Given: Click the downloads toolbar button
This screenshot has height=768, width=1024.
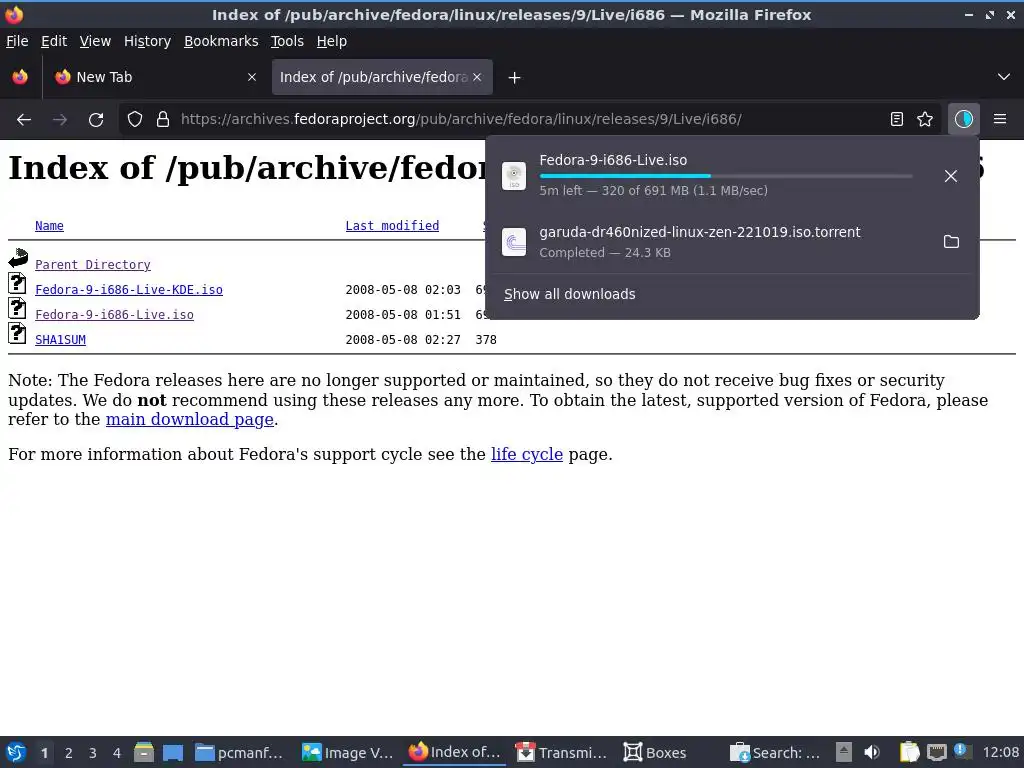Looking at the screenshot, I should (964, 119).
